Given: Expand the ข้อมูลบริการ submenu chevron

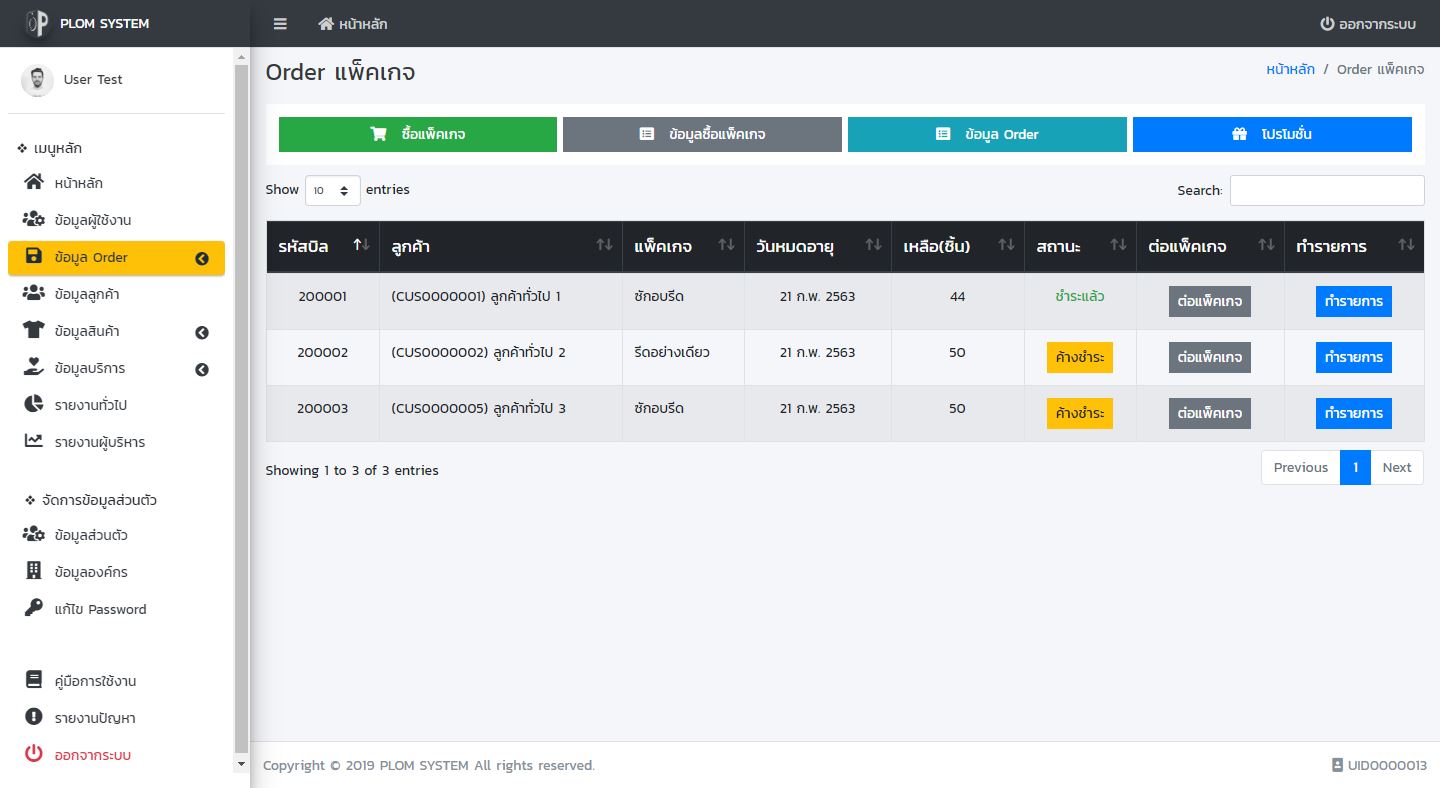Looking at the screenshot, I should click(201, 369).
